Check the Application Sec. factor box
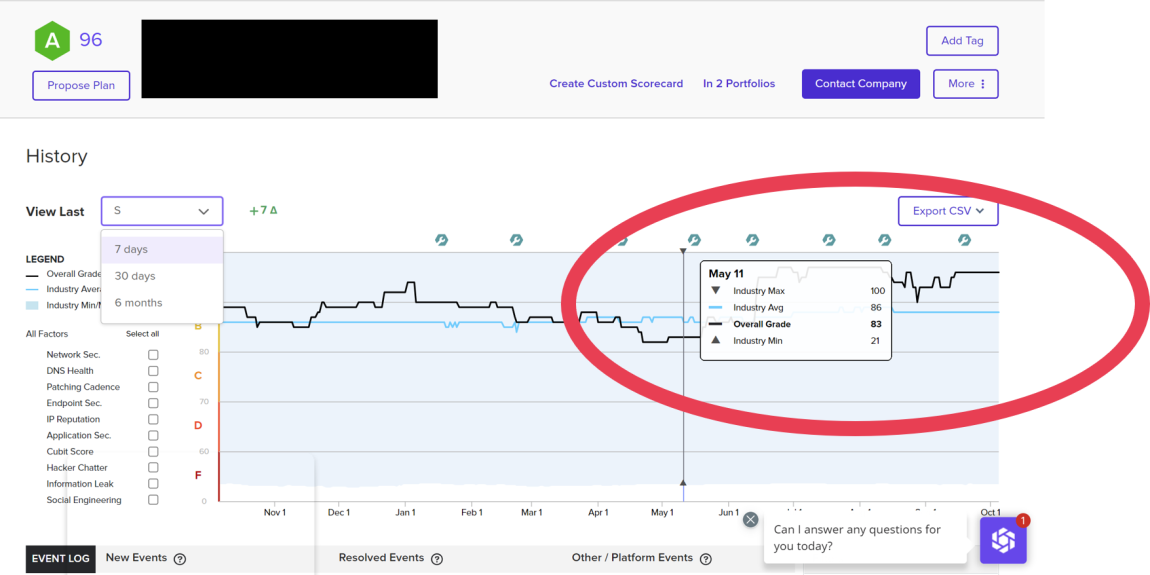 click(x=153, y=436)
